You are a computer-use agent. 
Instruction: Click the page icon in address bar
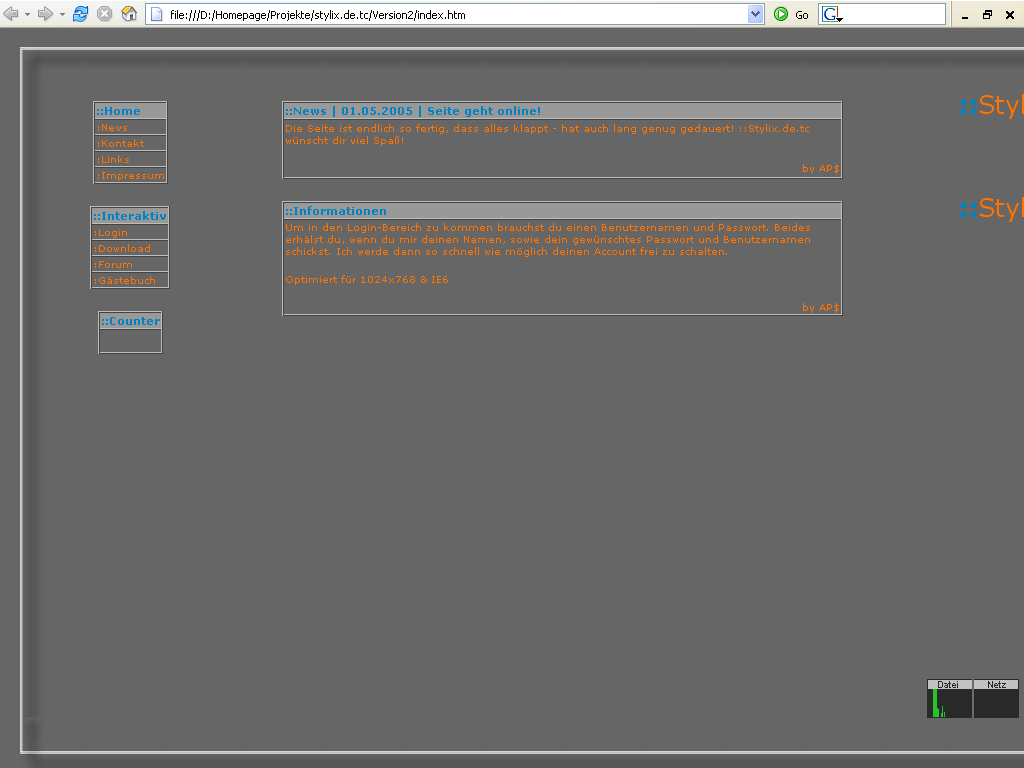click(156, 14)
